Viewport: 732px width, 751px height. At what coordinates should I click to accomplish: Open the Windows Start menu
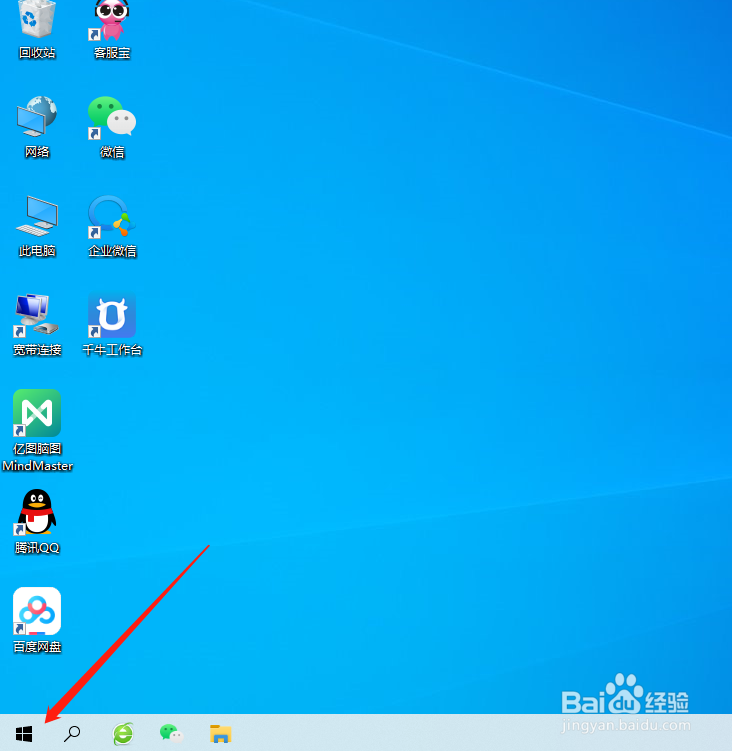tap(23, 733)
